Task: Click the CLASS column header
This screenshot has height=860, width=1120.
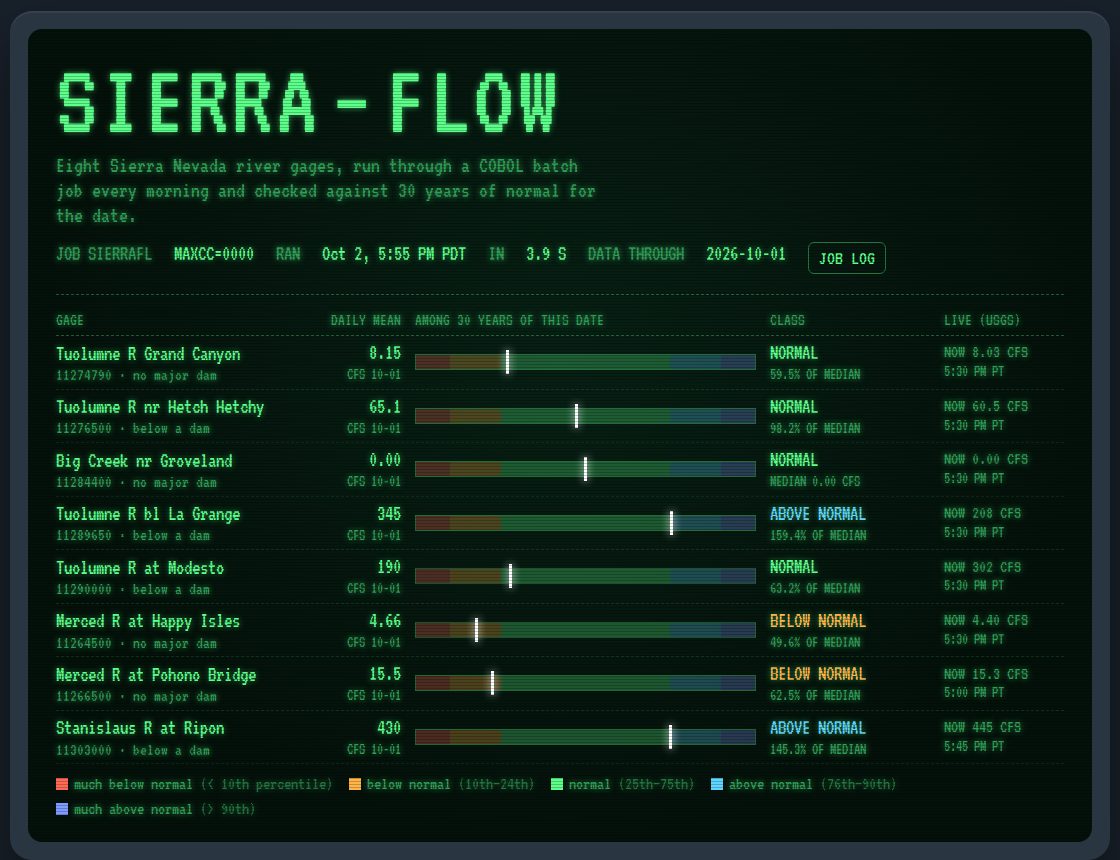Action: 787,321
